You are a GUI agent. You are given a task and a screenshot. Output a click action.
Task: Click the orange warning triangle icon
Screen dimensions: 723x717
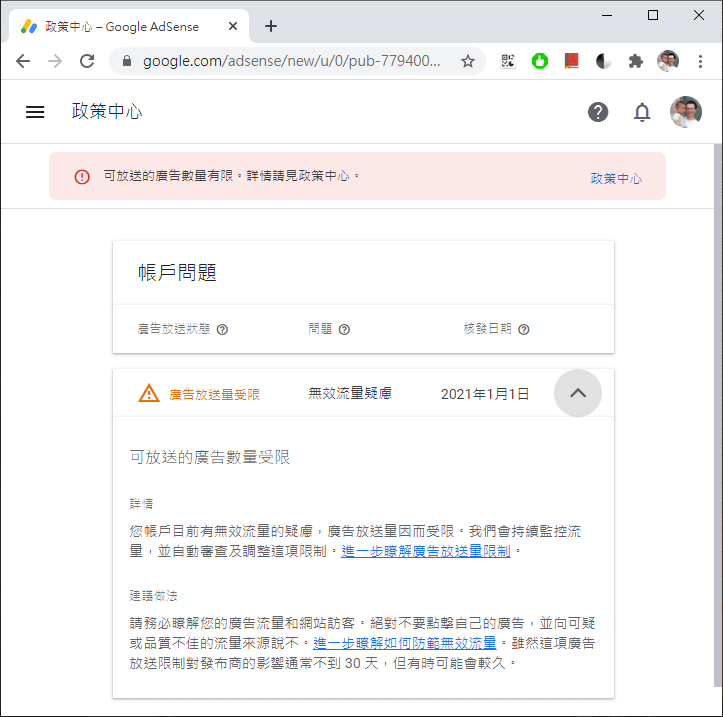148,393
